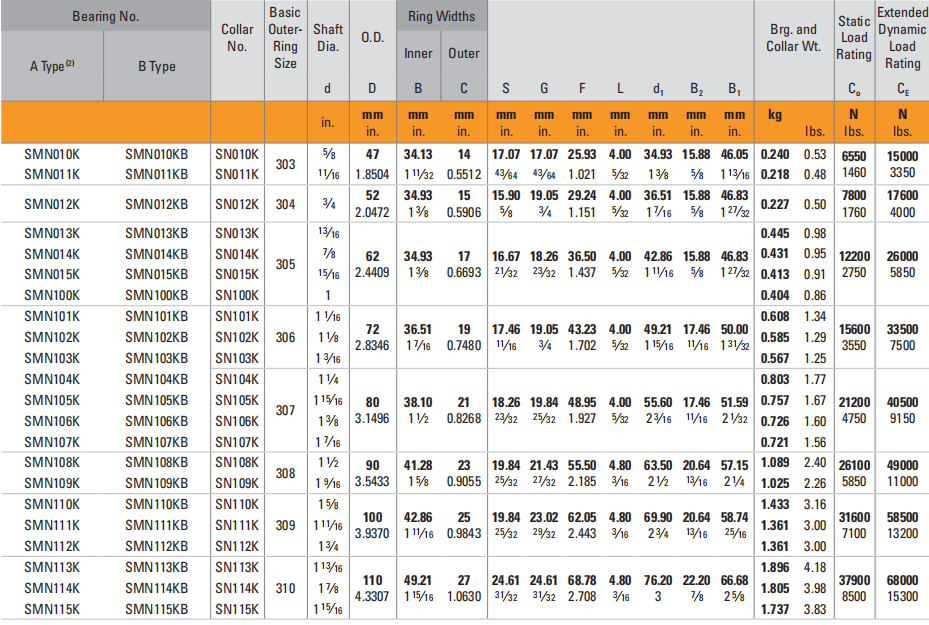Select B Type bearing SMN113KB
The height and width of the screenshot is (625, 929).
pyautogui.click(x=156, y=567)
